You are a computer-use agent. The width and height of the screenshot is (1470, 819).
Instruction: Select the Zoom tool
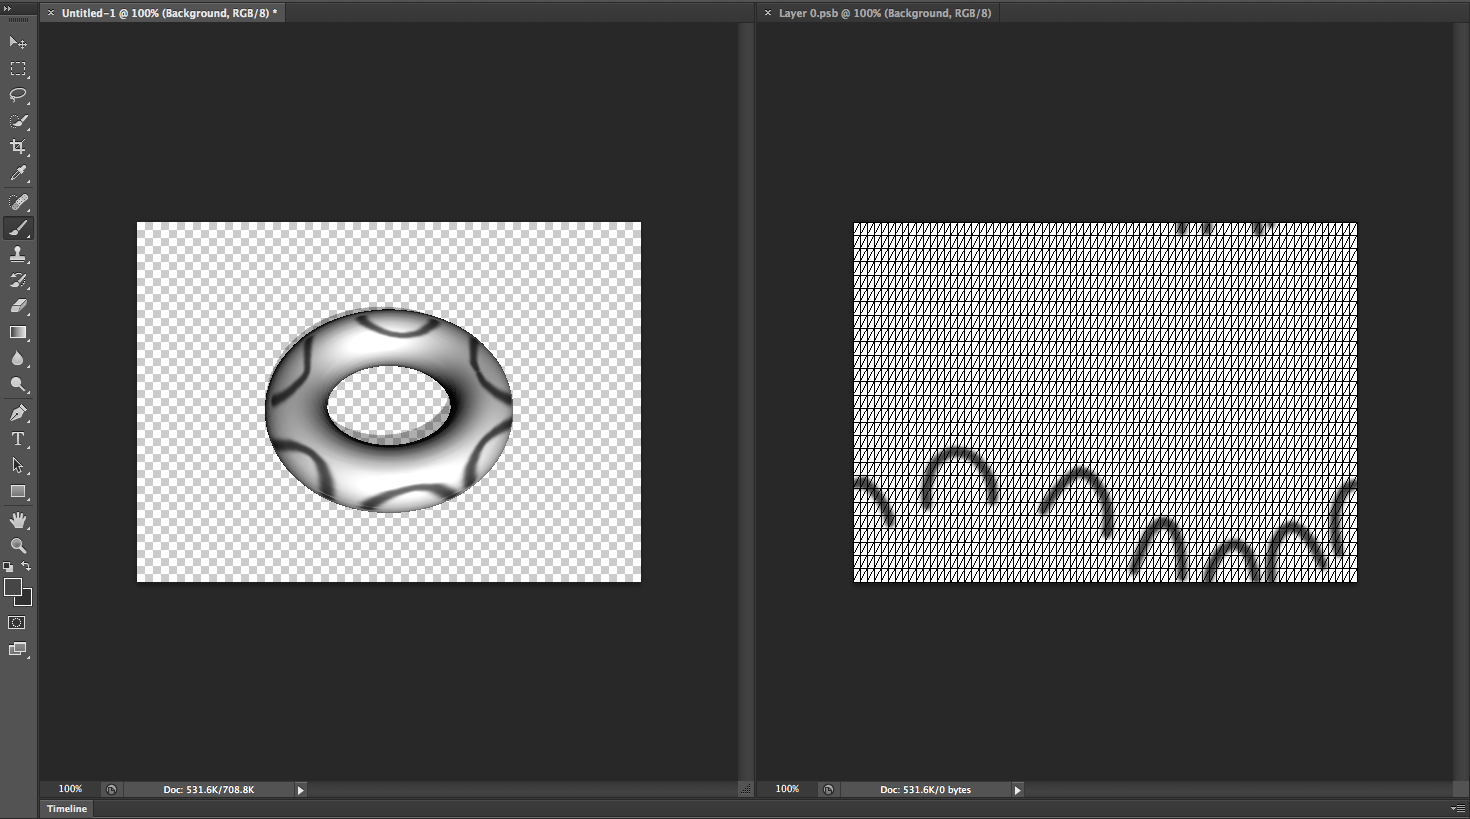pos(18,545)
